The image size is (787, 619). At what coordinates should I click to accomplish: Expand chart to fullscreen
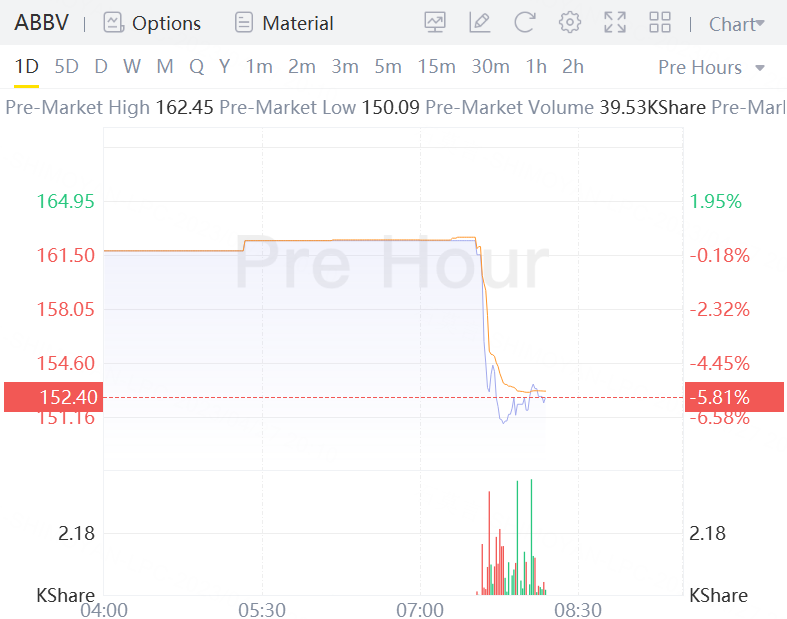click(615, 22)
